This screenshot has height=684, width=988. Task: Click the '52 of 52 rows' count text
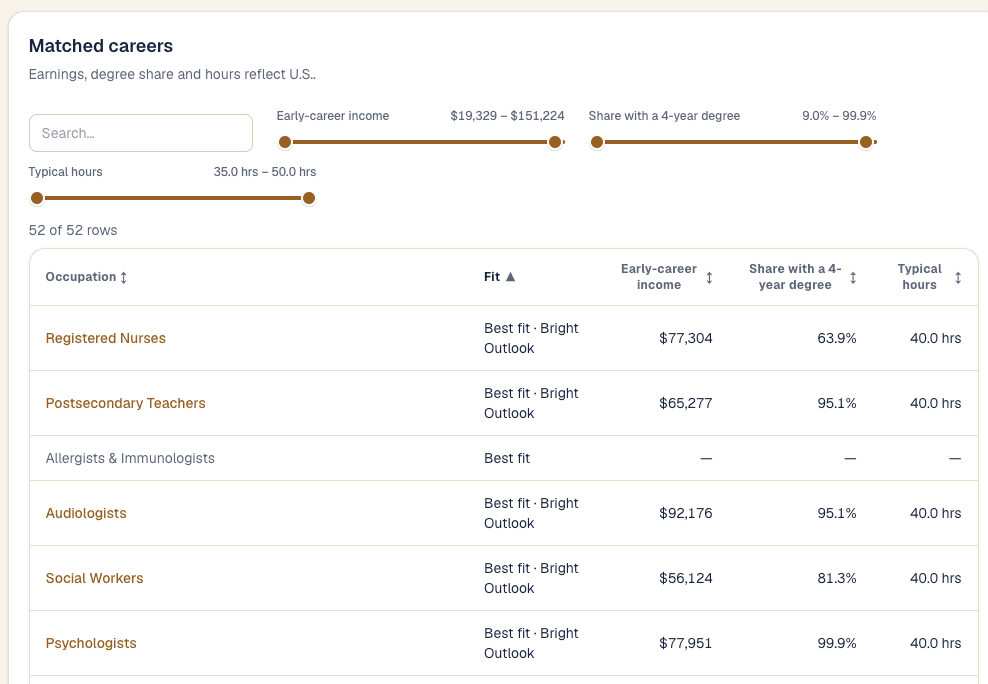coord(73,231)
